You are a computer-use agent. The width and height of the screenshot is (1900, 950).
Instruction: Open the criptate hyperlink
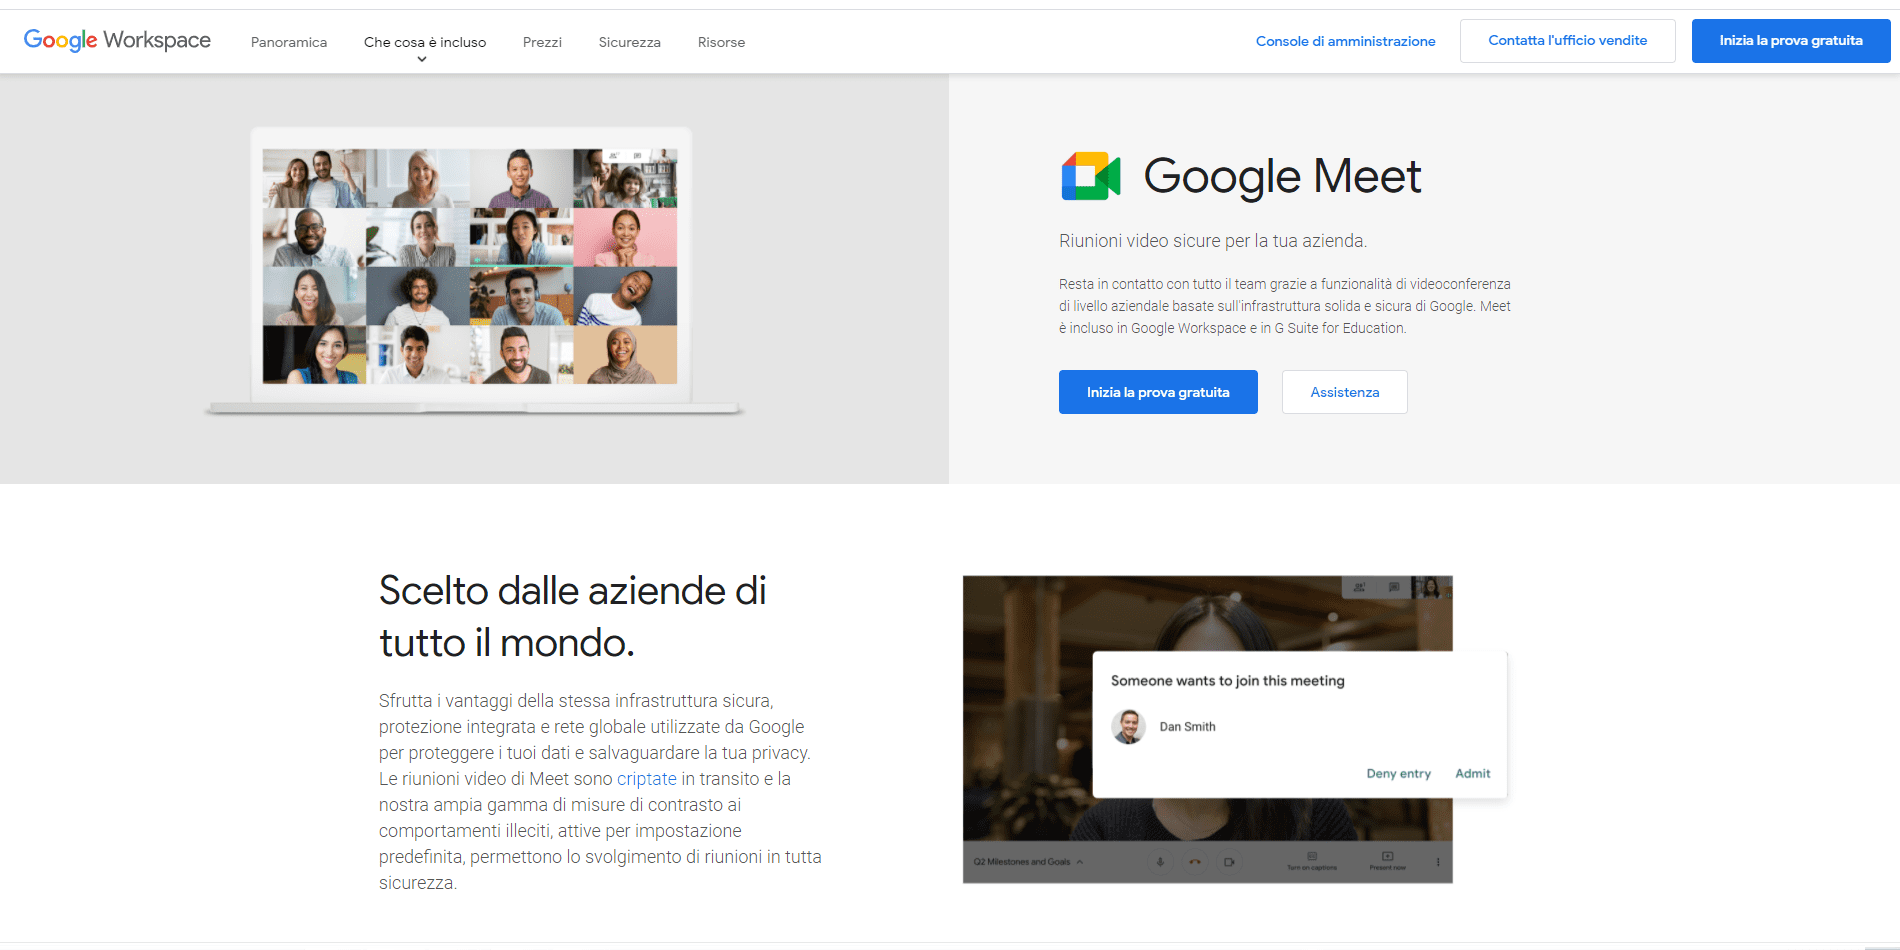pos(646,778)
